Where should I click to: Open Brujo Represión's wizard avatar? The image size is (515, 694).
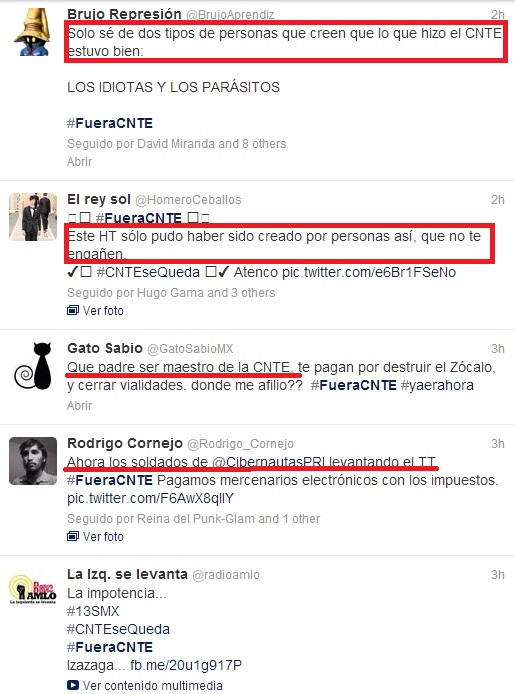pos(33,32)
